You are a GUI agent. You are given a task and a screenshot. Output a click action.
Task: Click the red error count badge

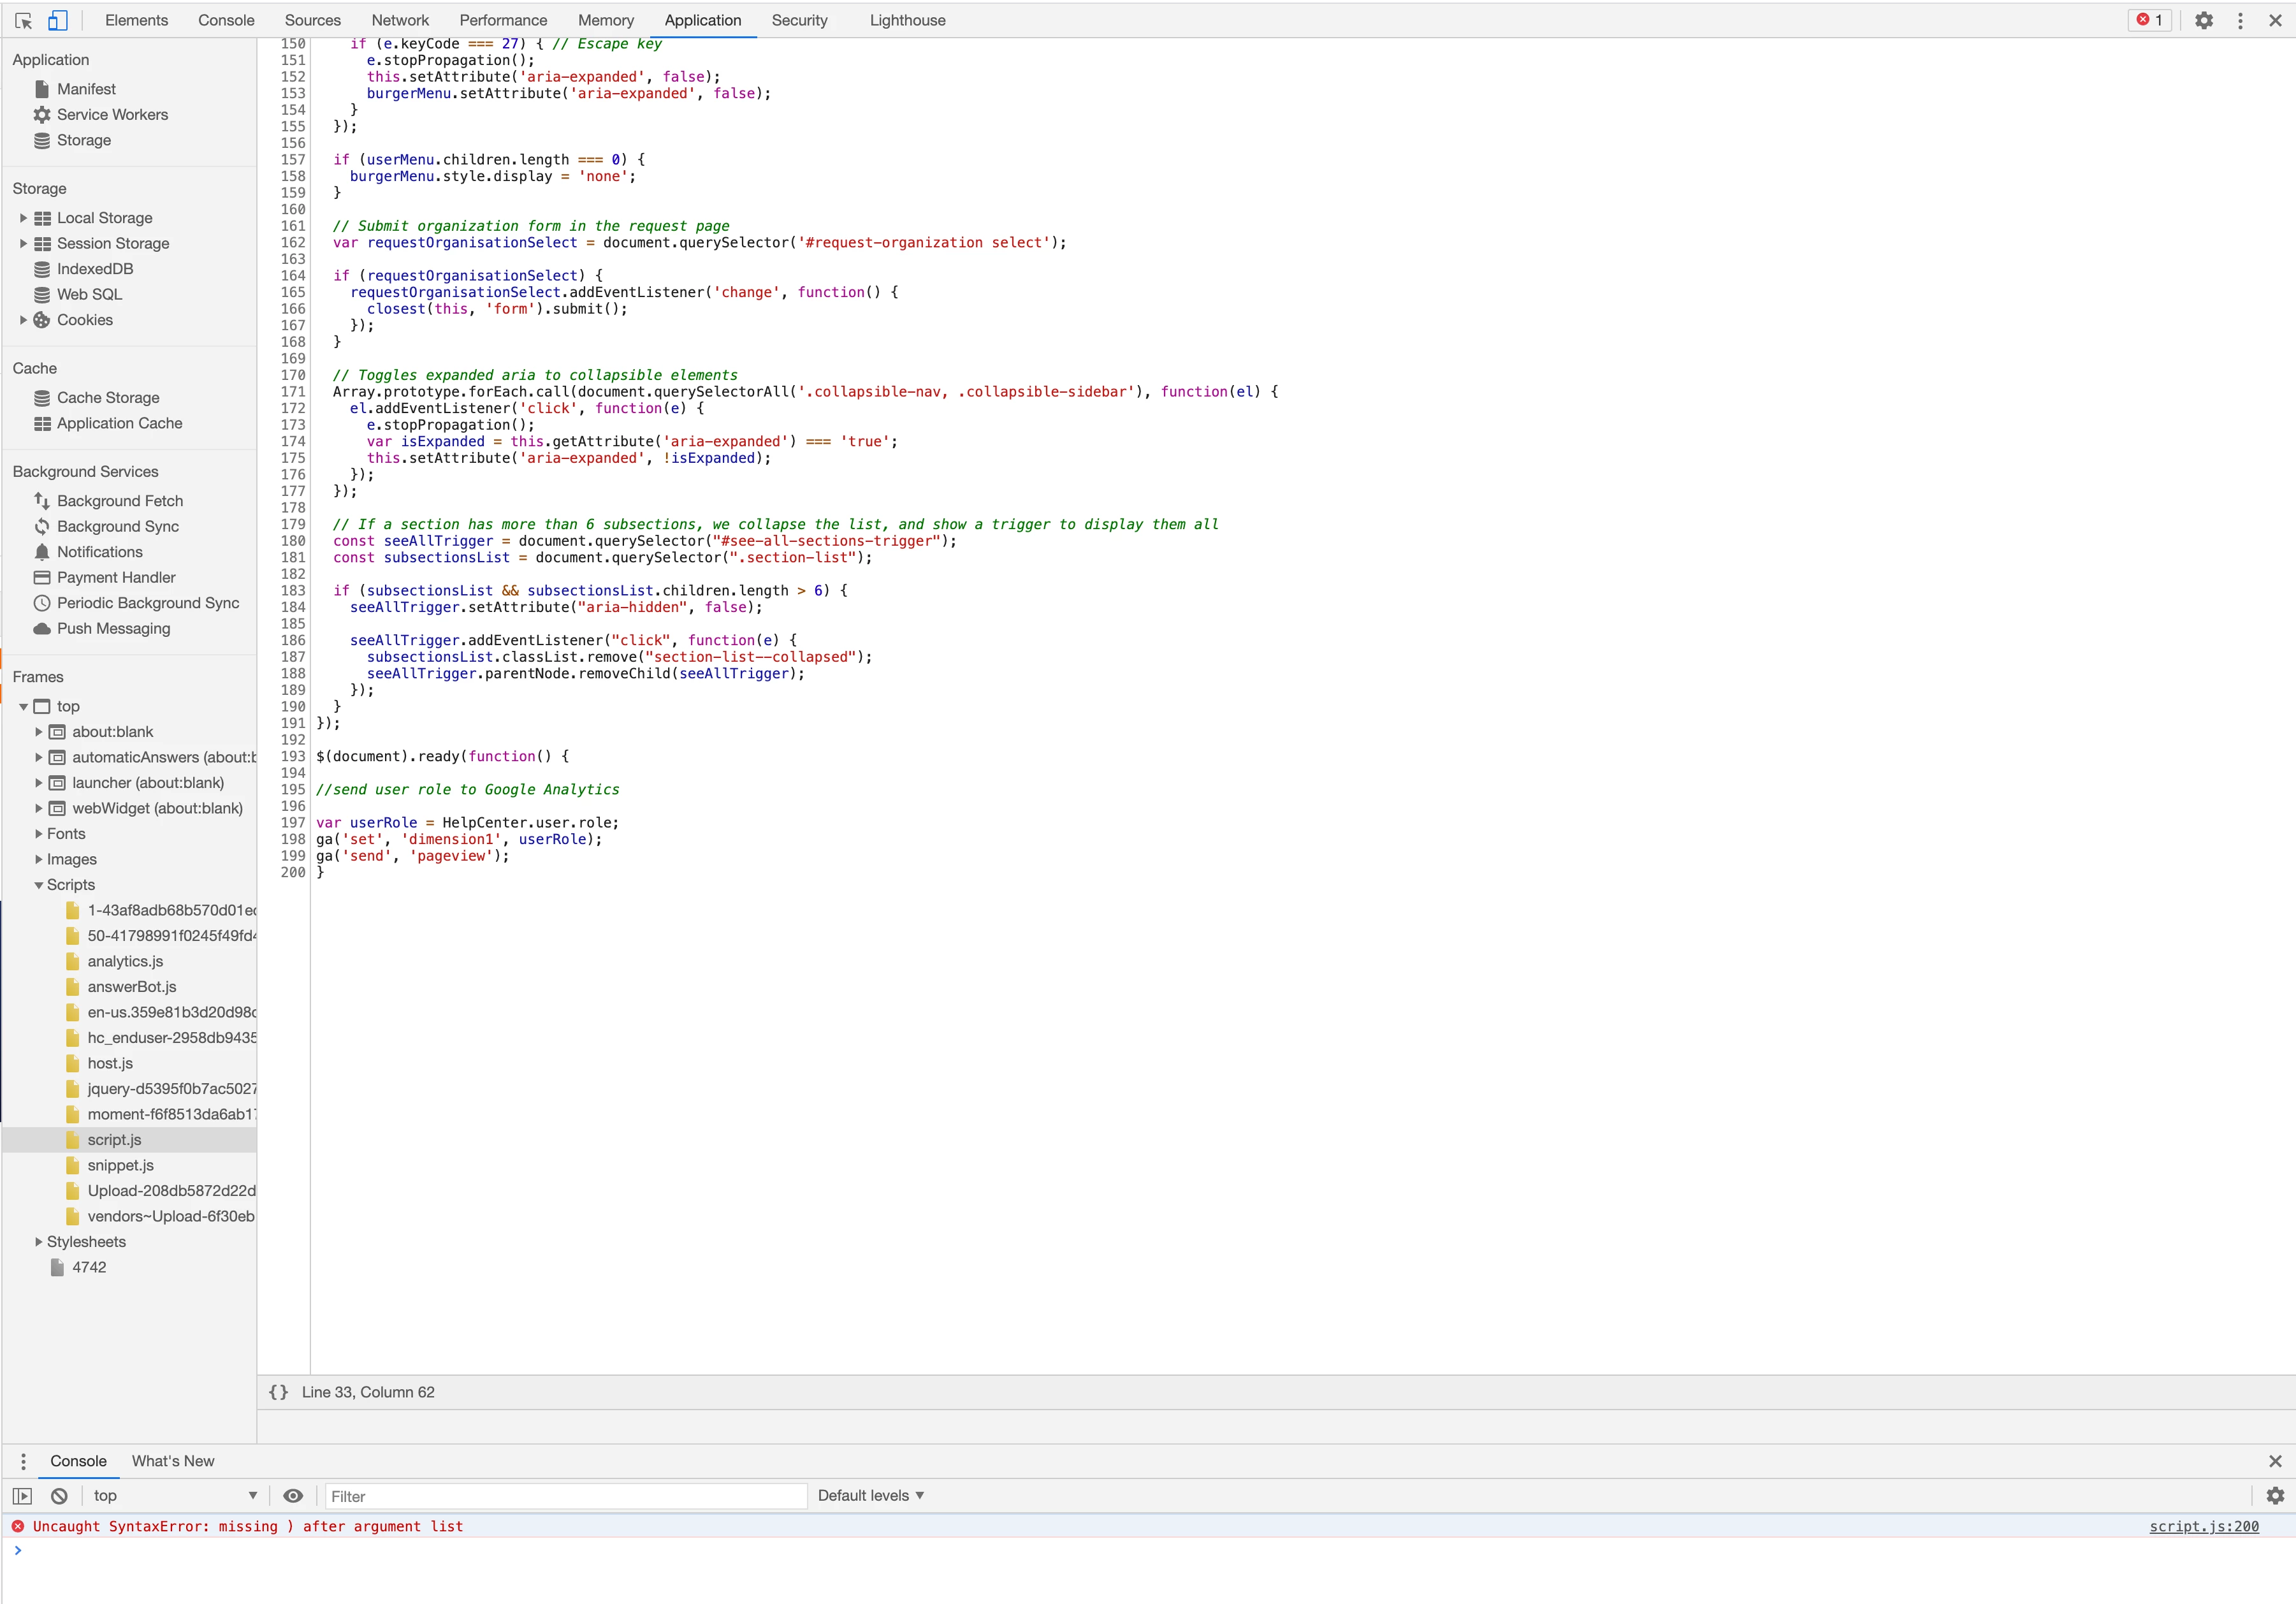point(2149,20)
